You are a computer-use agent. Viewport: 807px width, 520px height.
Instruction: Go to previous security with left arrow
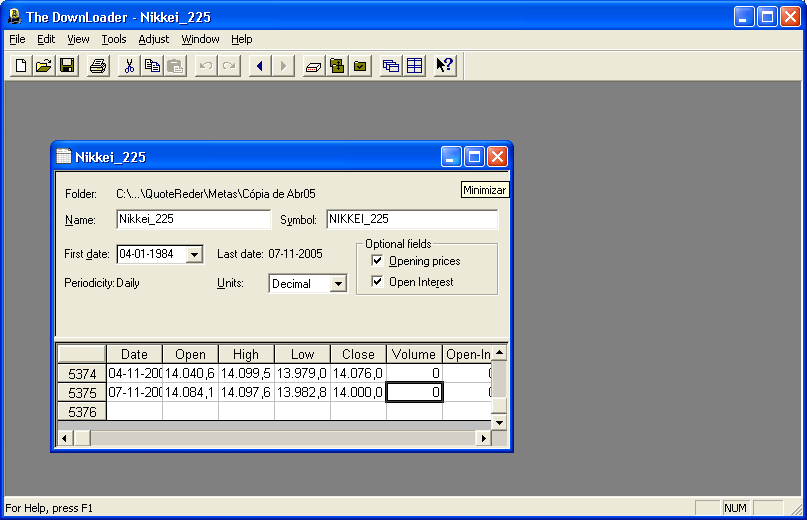point(260,66)
